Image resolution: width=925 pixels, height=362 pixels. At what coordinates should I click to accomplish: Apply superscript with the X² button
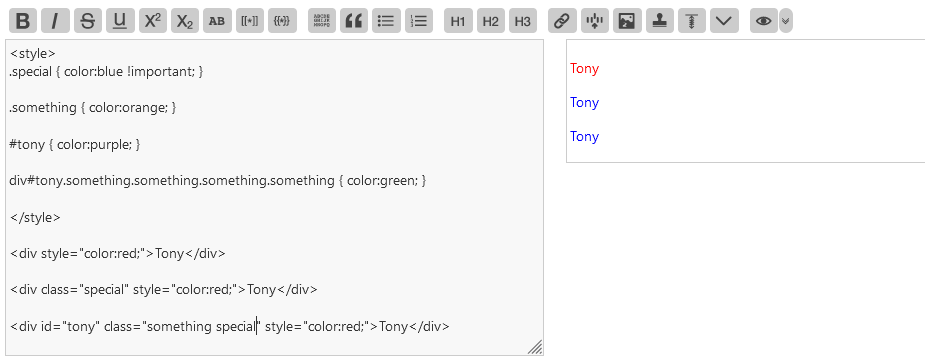pyautogui.click(x=152, y=21)
